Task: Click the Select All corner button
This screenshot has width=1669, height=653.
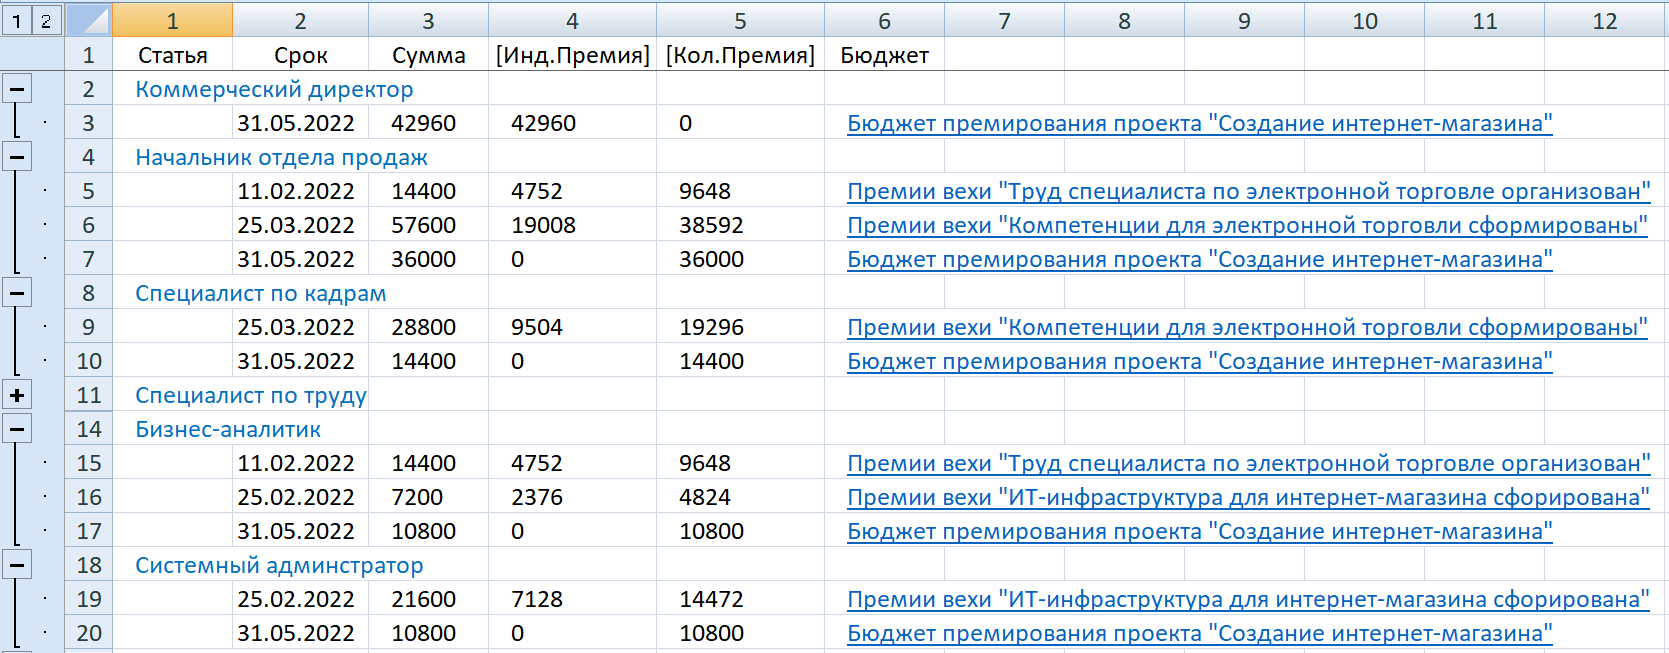Action: [89, 20]
